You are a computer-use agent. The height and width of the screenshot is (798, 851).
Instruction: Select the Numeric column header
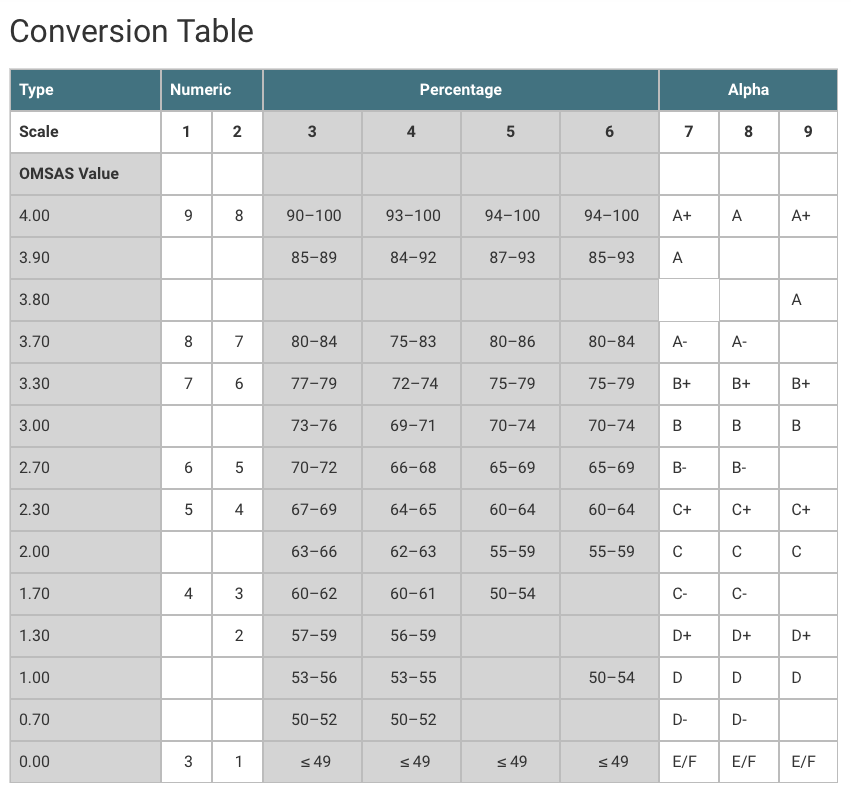tap(212, 90)
